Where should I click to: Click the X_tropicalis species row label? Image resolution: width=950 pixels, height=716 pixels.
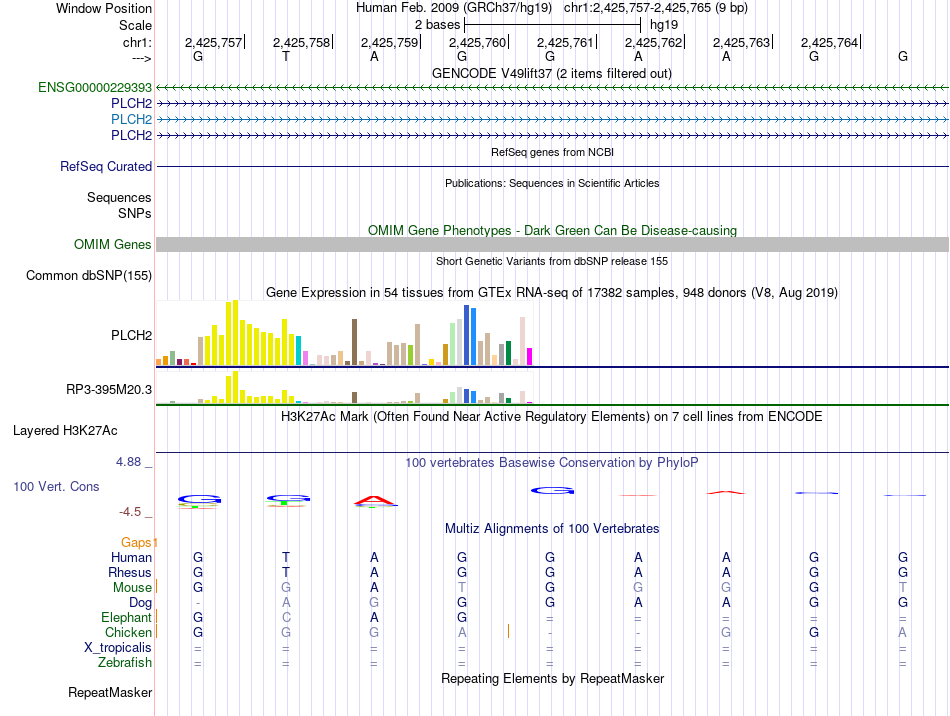coord(118,648)
